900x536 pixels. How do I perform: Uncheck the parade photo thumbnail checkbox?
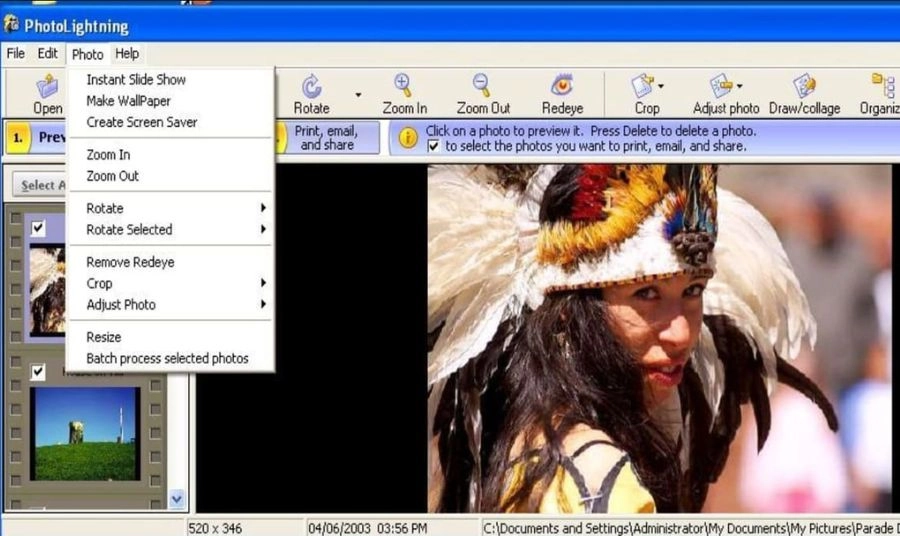click(x=38, y=228)
